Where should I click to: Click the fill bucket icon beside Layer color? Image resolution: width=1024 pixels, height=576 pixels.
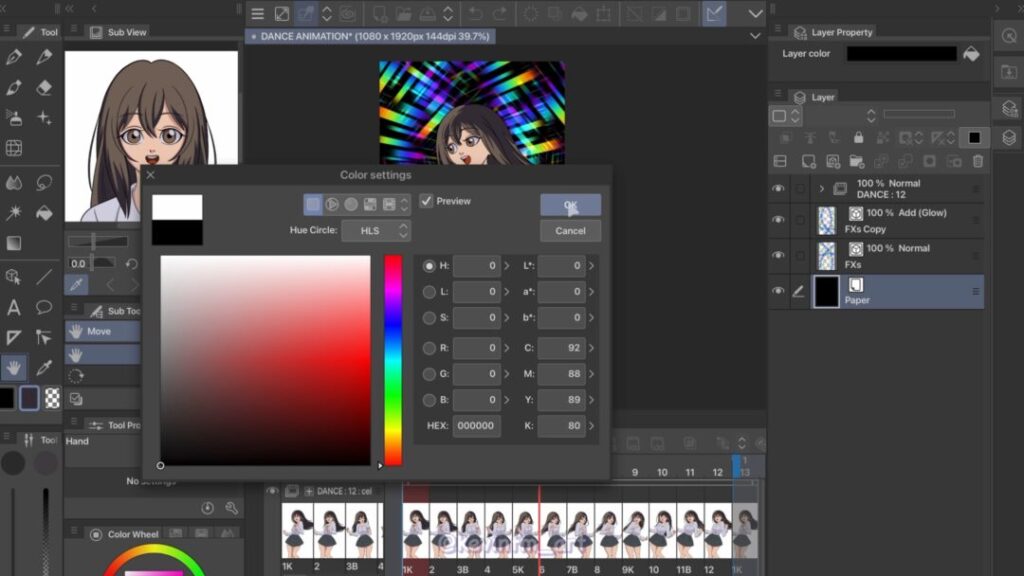tap(971, 54)
